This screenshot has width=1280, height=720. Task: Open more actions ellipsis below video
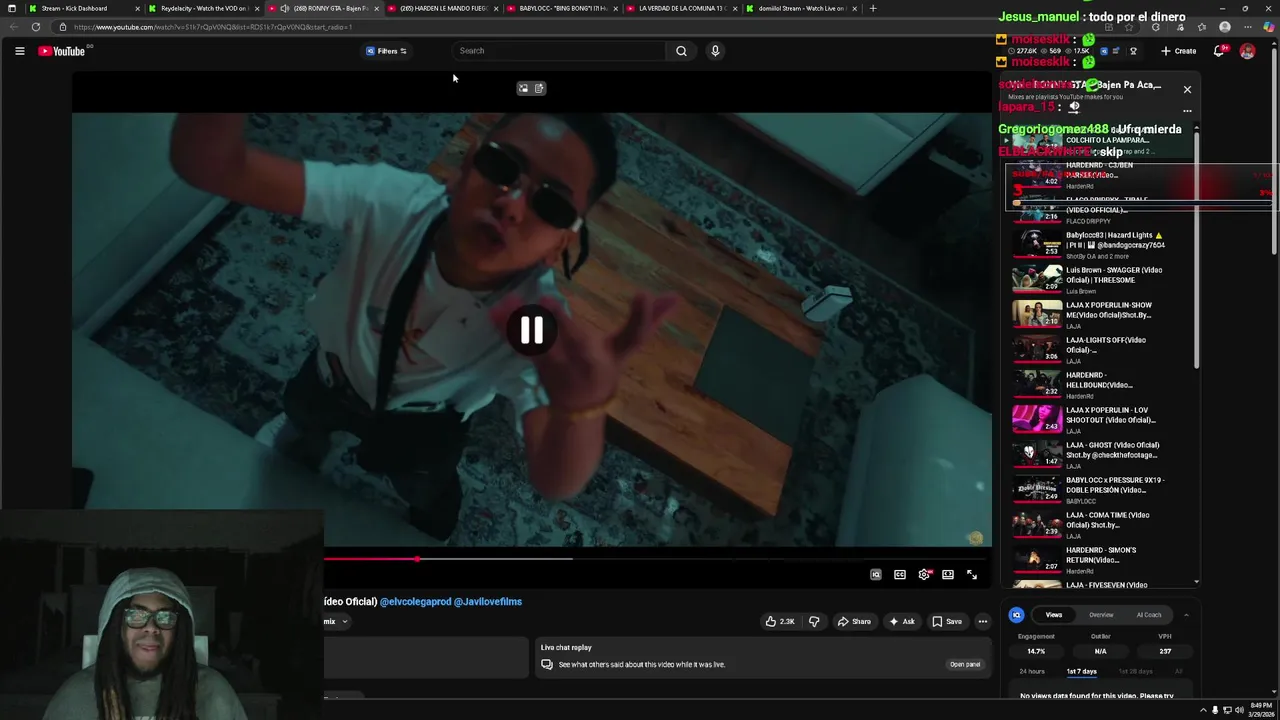click(982, 621)
